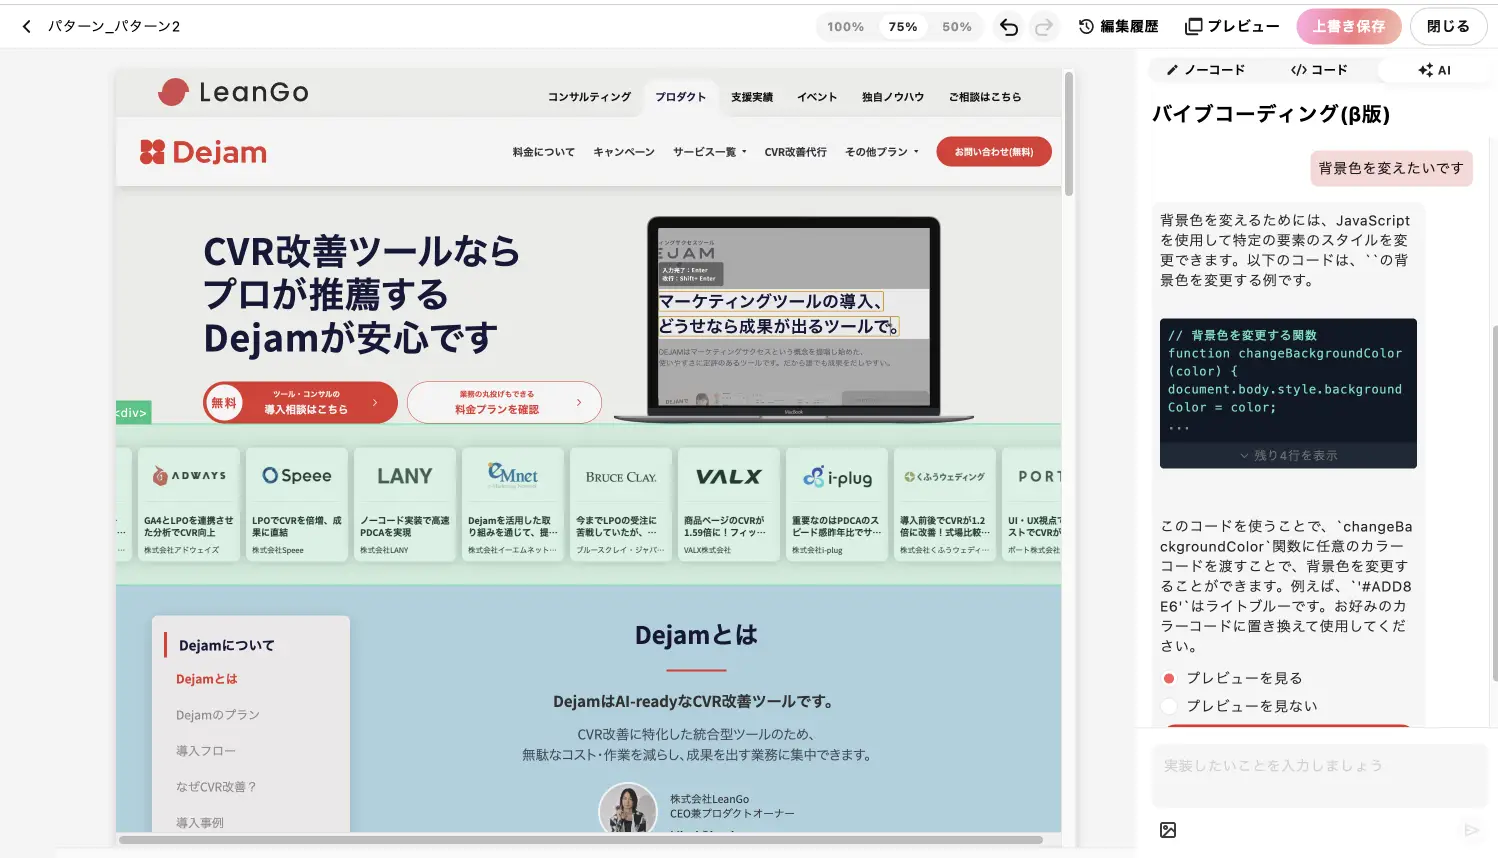Screen dimensions: 1498x858
Task: Open the VALX case study logo
Action: coord(729,477)
